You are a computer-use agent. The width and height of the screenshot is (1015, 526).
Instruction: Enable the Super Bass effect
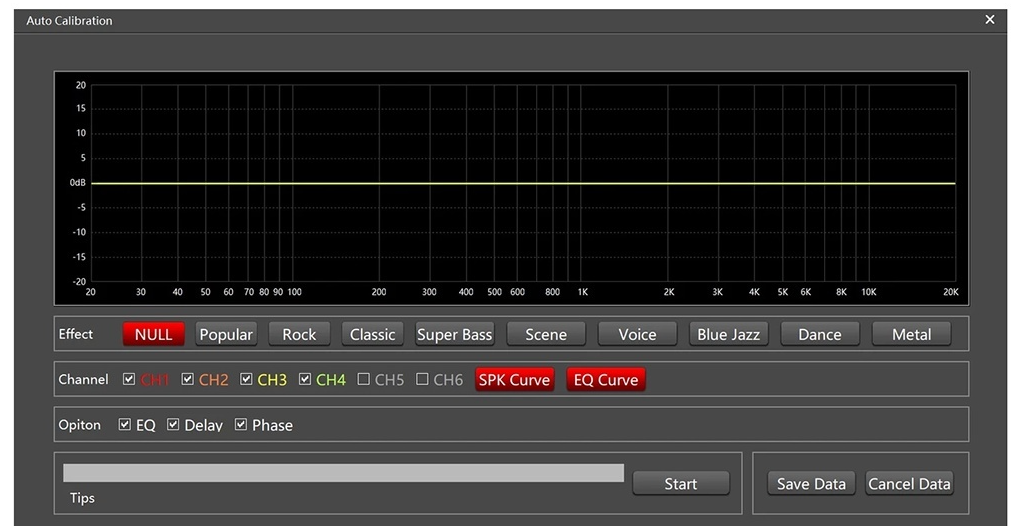(454, 334)
